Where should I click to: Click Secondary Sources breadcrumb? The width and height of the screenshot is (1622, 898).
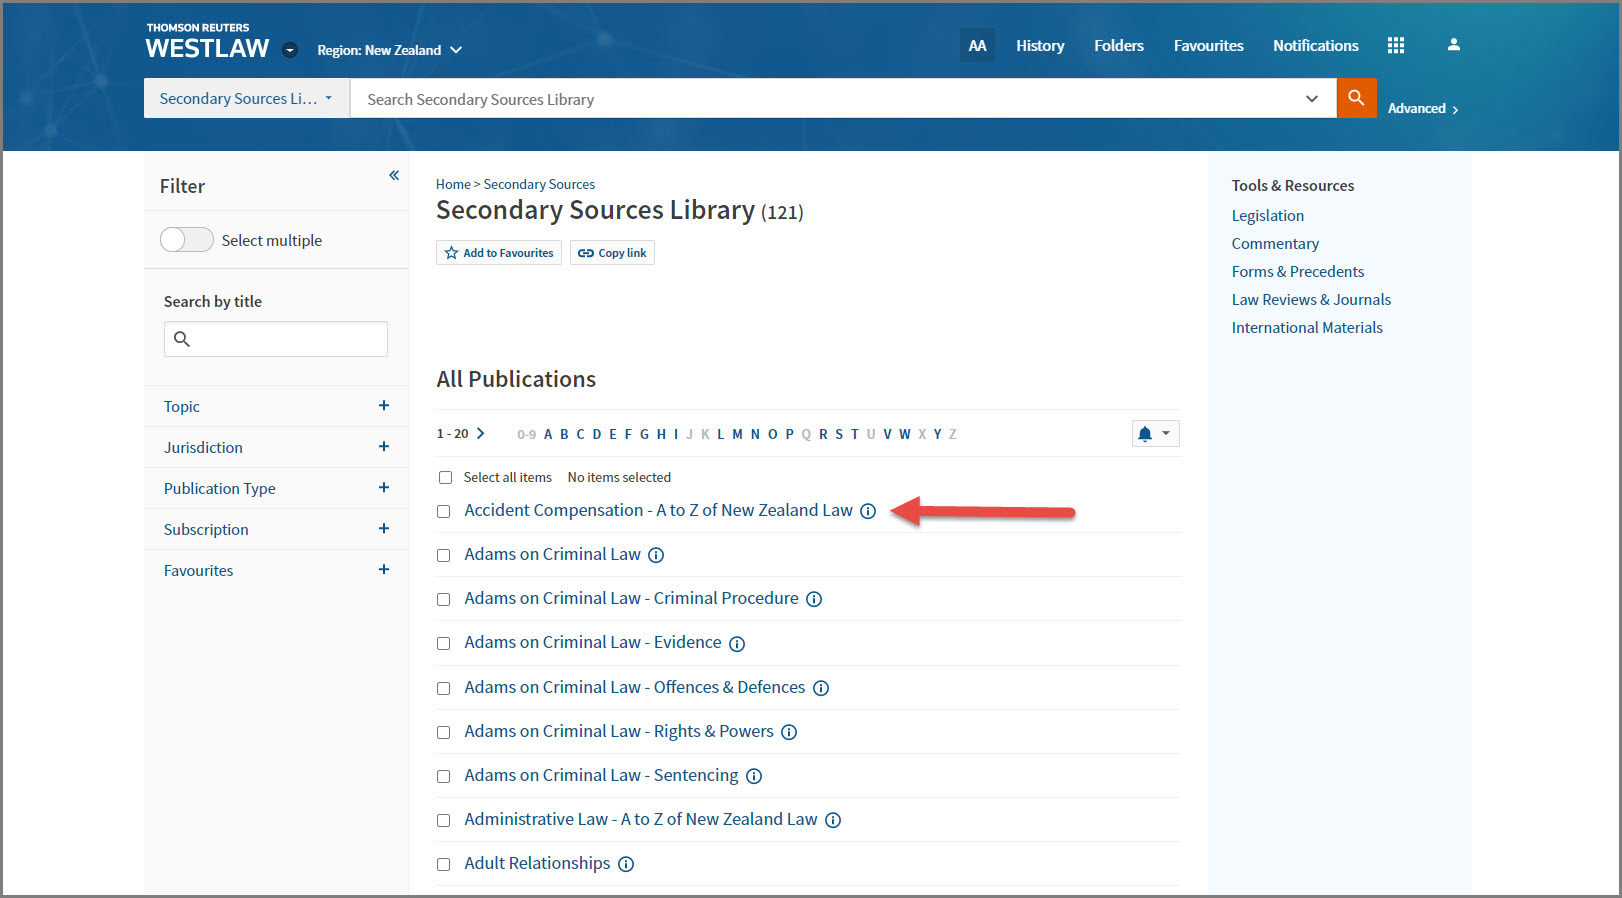click(x=539, y=184)
